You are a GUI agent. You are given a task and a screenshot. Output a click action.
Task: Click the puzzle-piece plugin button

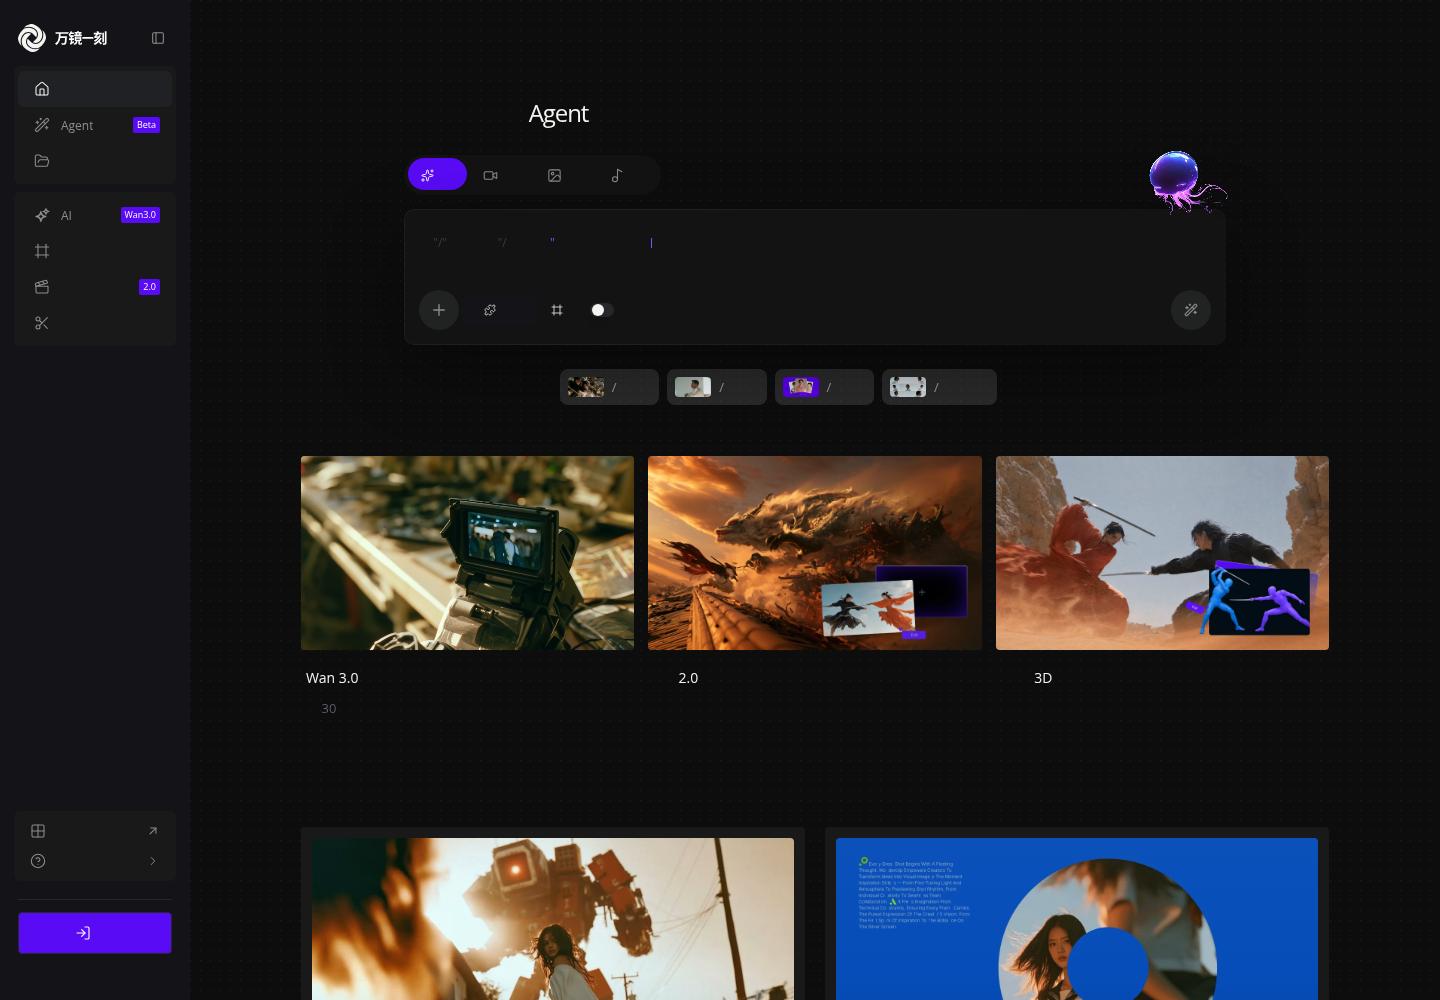coord(490,310)
